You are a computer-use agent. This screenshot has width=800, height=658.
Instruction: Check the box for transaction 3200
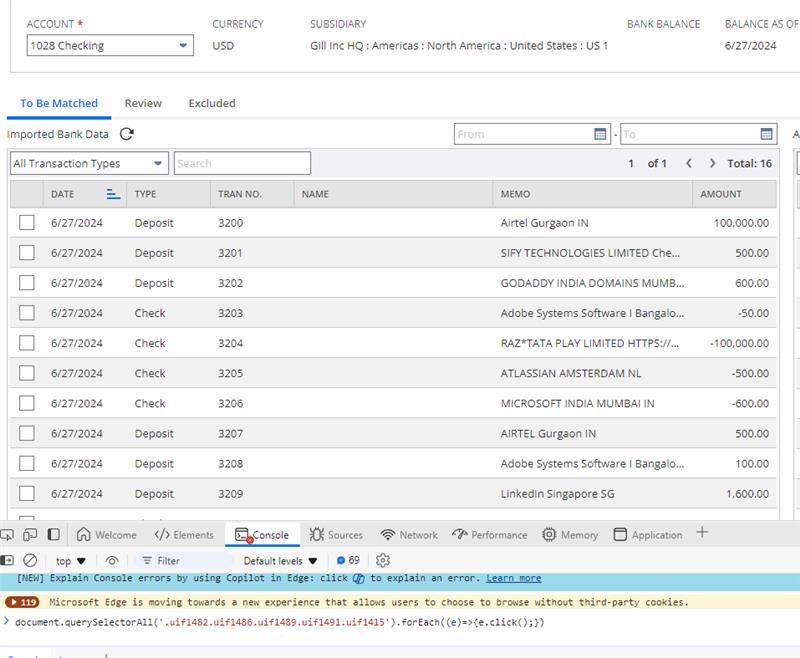point(27,223)
